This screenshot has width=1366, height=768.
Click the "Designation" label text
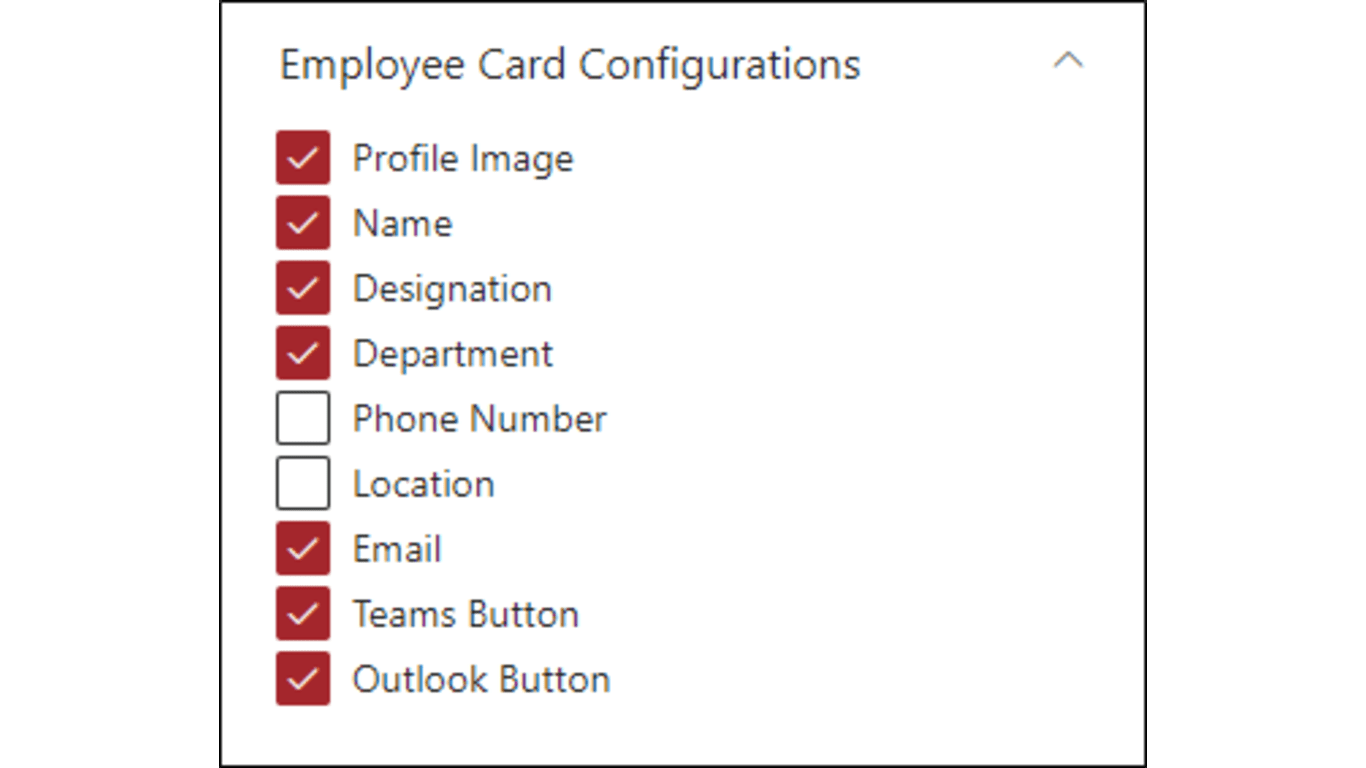(x=452, y=289)
